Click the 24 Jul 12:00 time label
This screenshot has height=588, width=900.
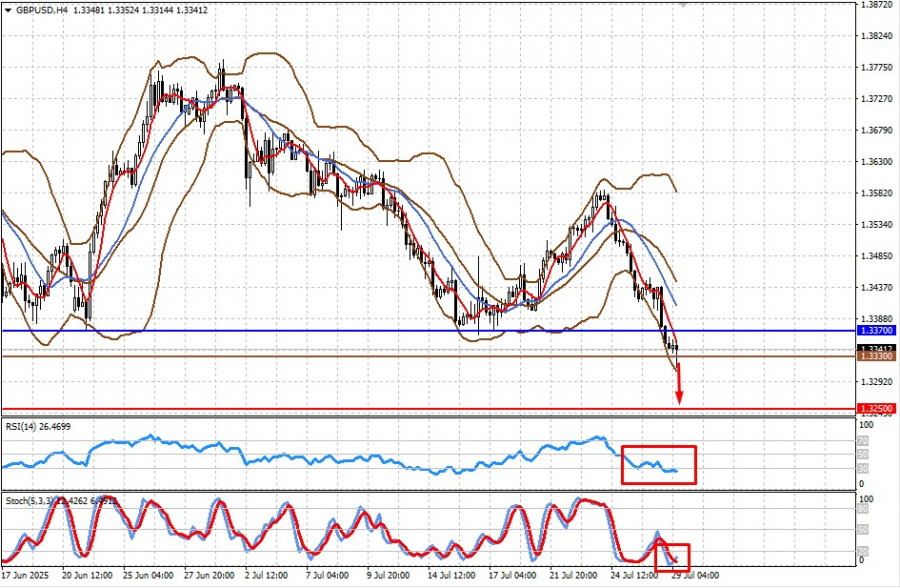pyautogui.click(x=634, y=575)
